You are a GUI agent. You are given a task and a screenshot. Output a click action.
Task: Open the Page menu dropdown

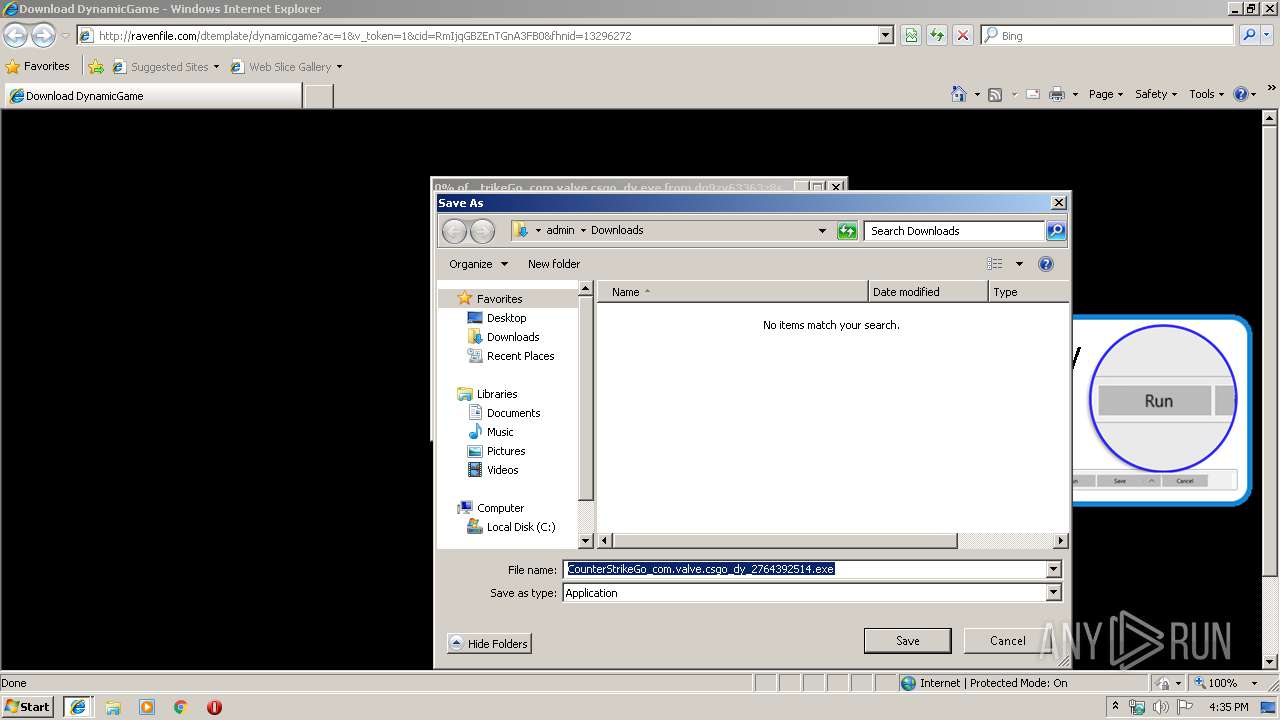[1105, 94]
